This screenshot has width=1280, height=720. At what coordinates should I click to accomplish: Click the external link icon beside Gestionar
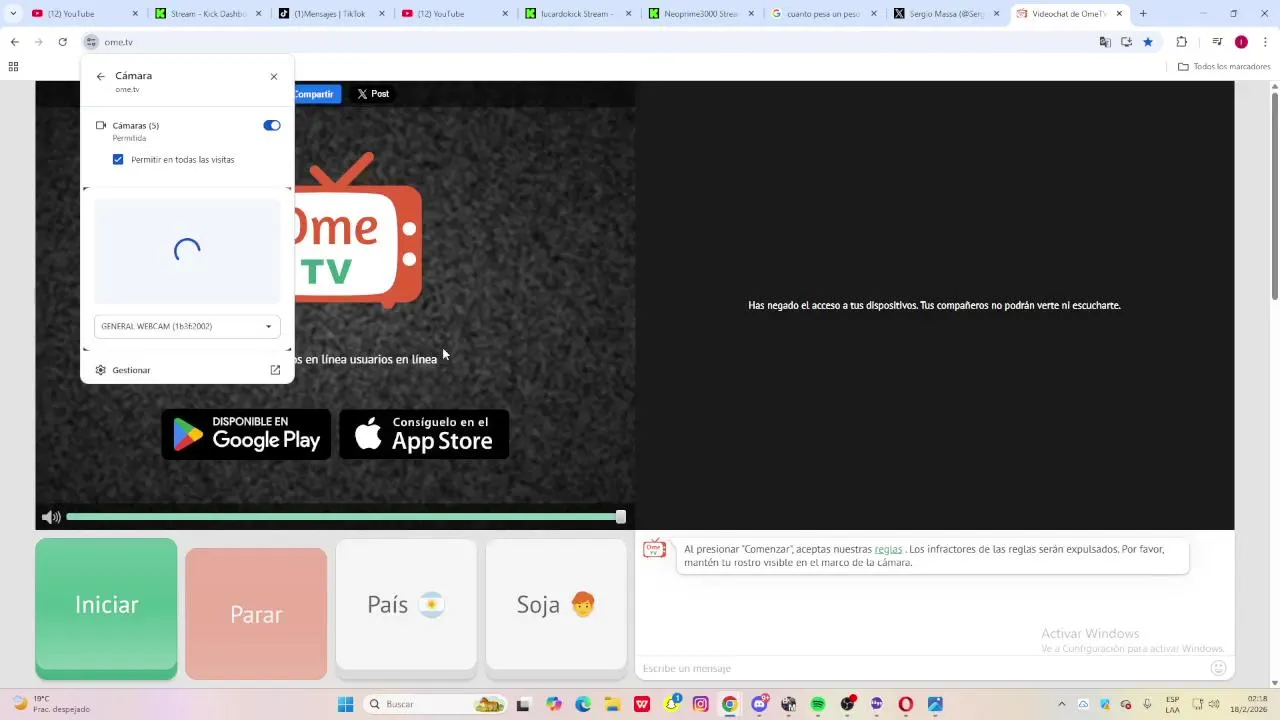coord(275,370)
